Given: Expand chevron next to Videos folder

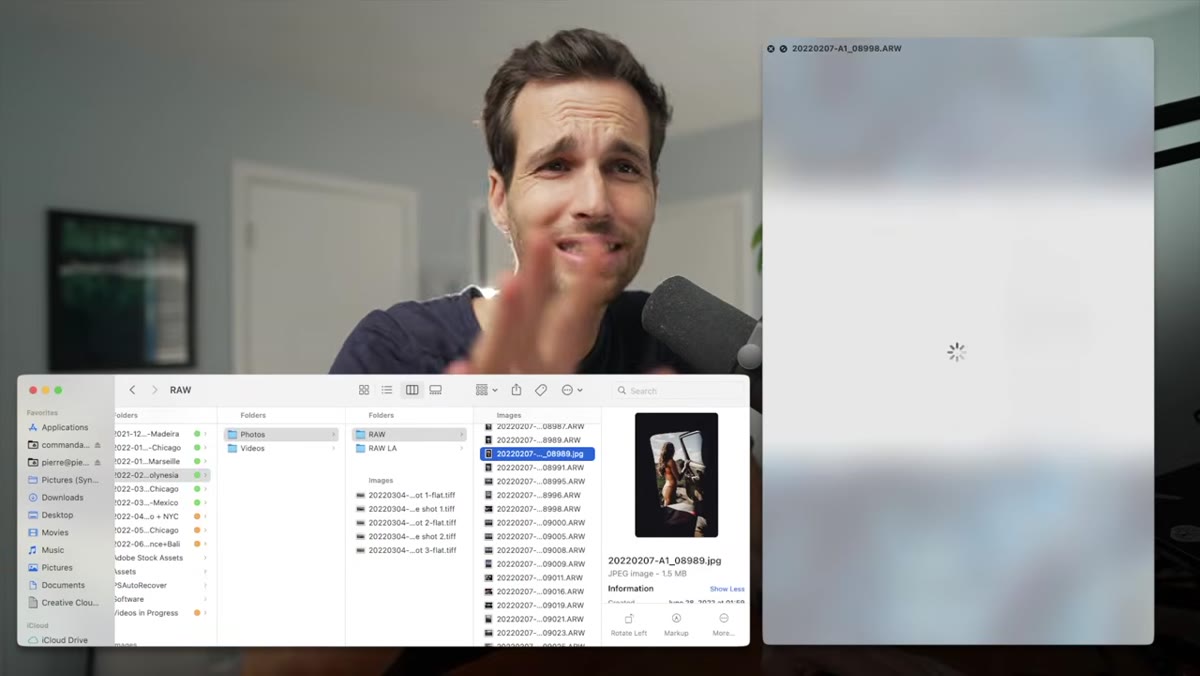Looking at the screenshot, I should tap(334, 448).
